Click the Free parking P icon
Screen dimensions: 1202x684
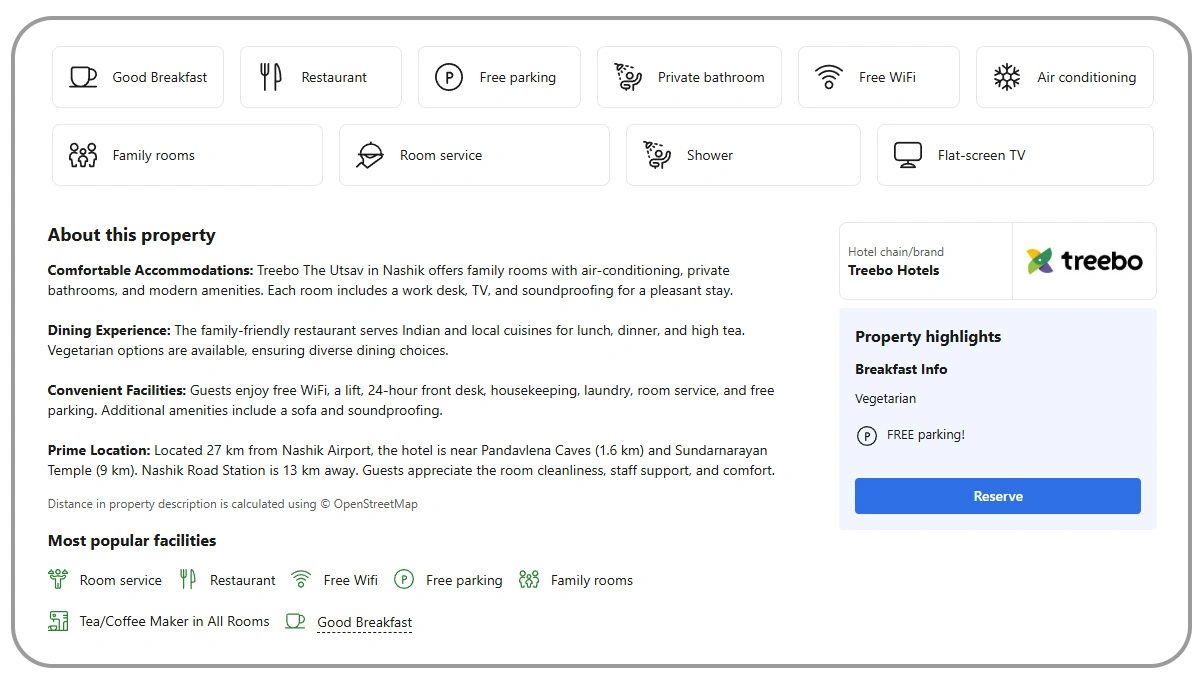click(x=450, y=76)
